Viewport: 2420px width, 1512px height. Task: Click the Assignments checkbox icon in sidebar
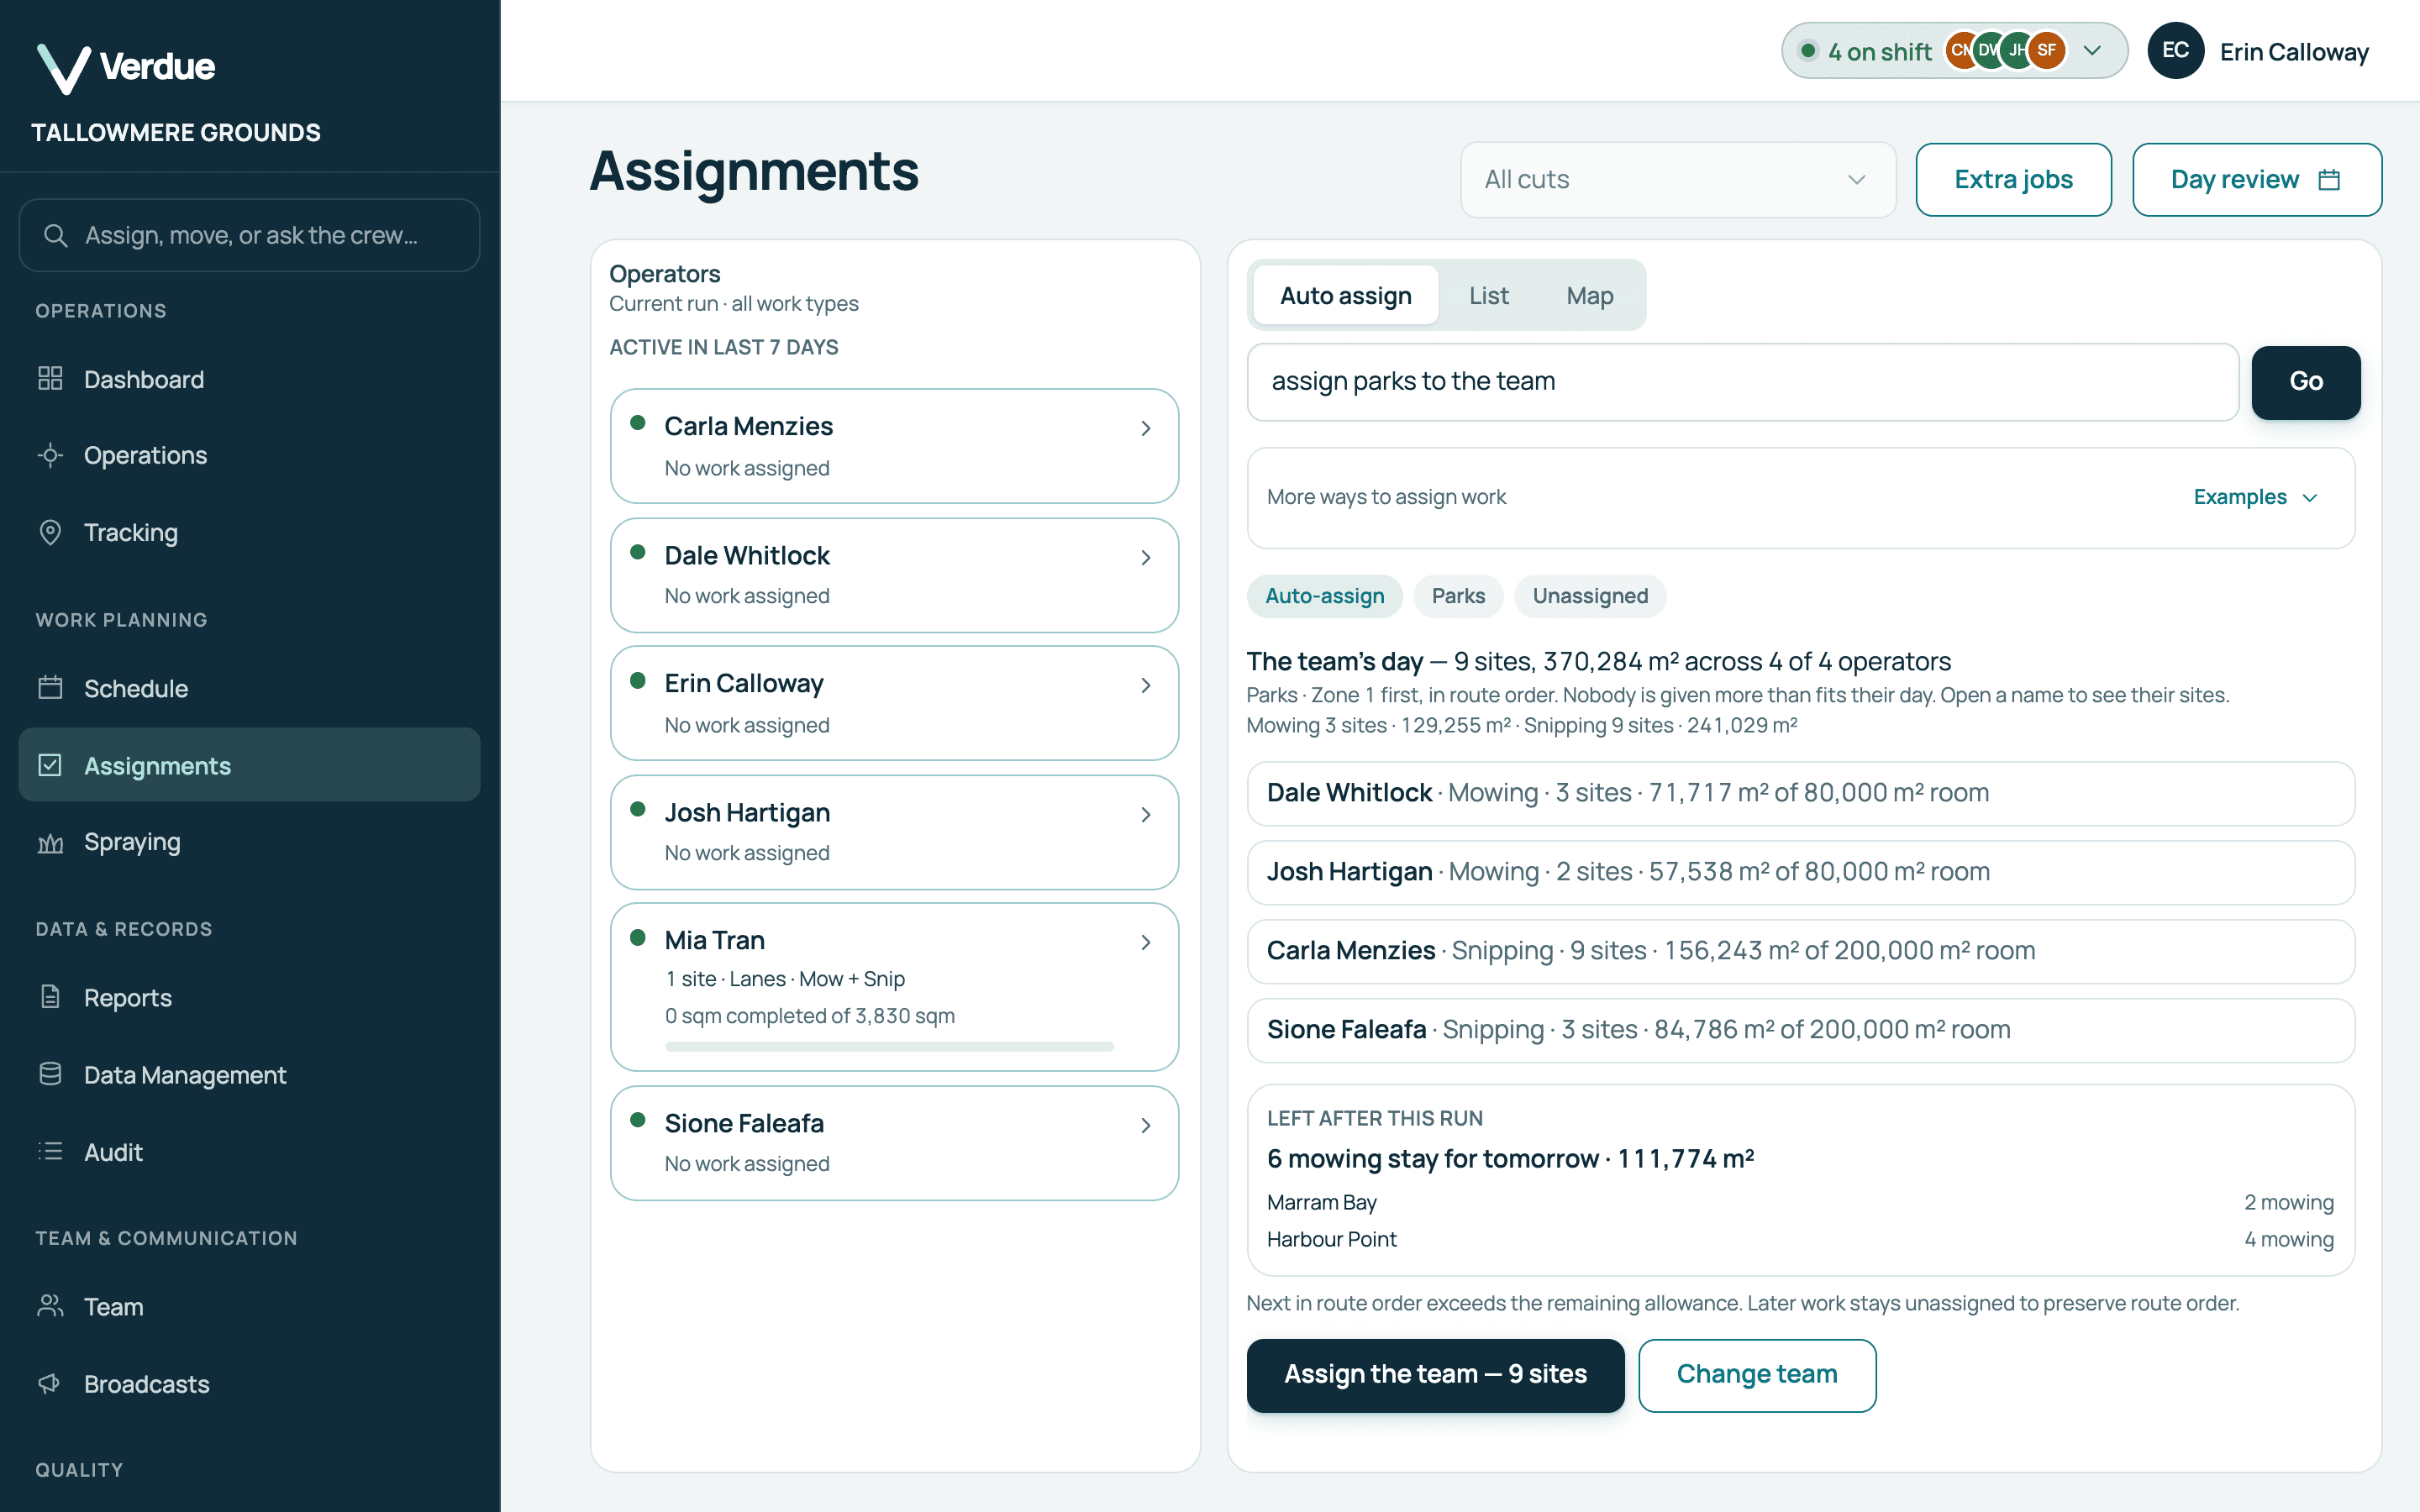tap(50, 765)
